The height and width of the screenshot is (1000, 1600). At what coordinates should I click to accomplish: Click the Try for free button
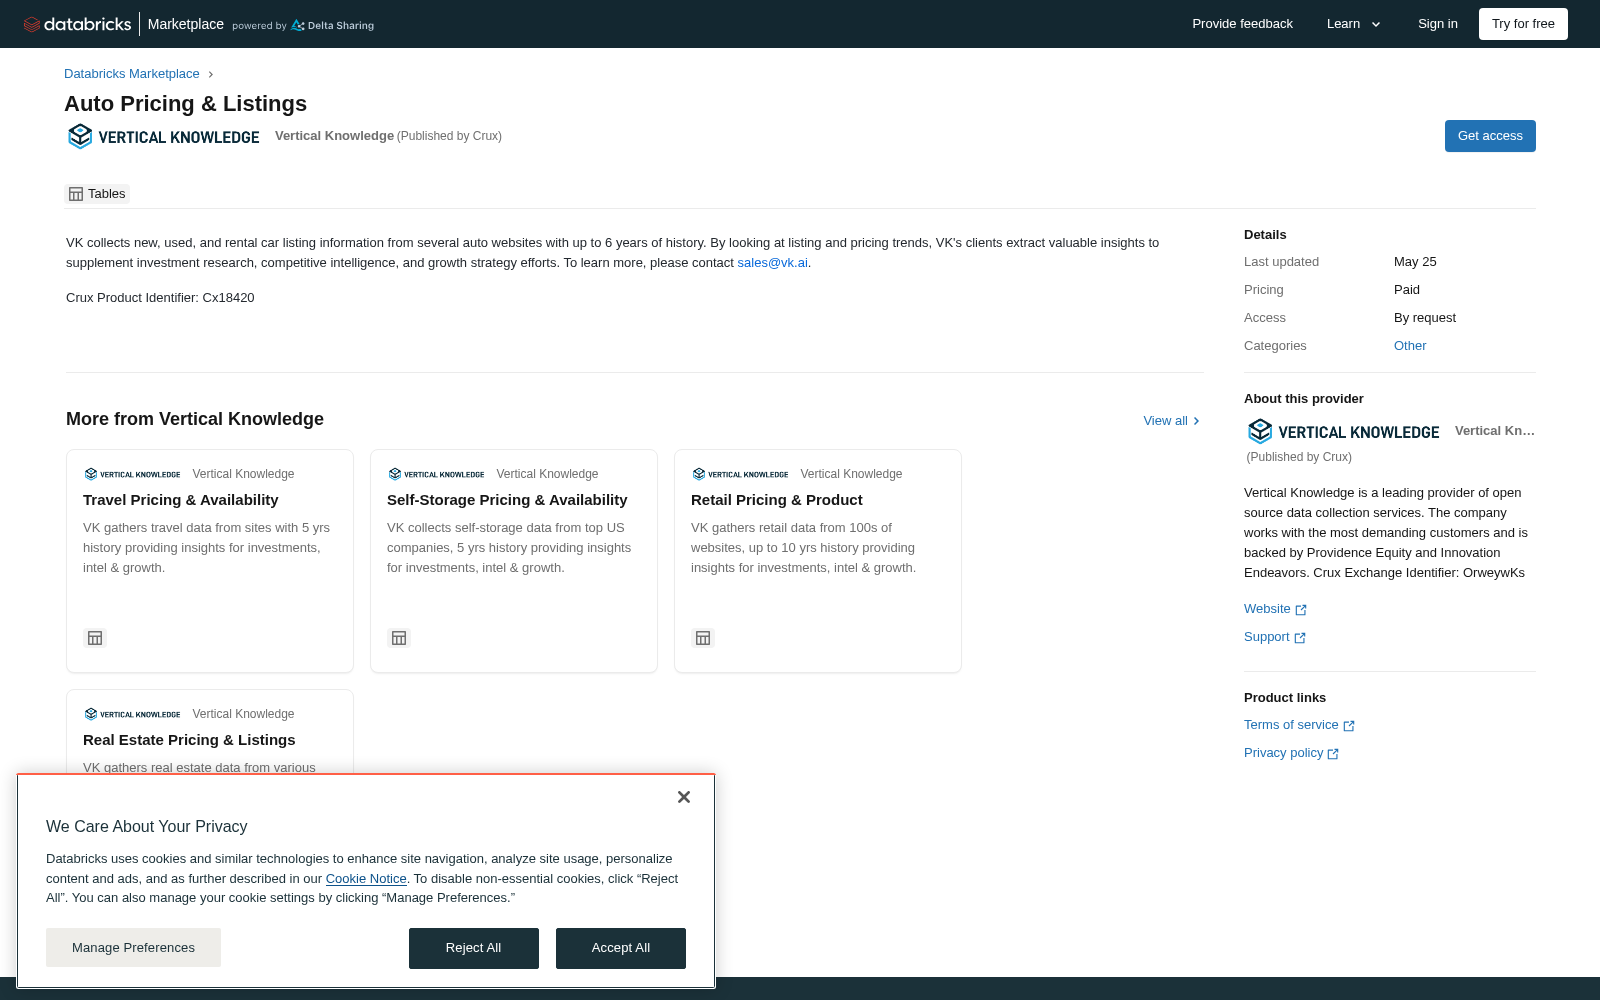coord(1523,24)
